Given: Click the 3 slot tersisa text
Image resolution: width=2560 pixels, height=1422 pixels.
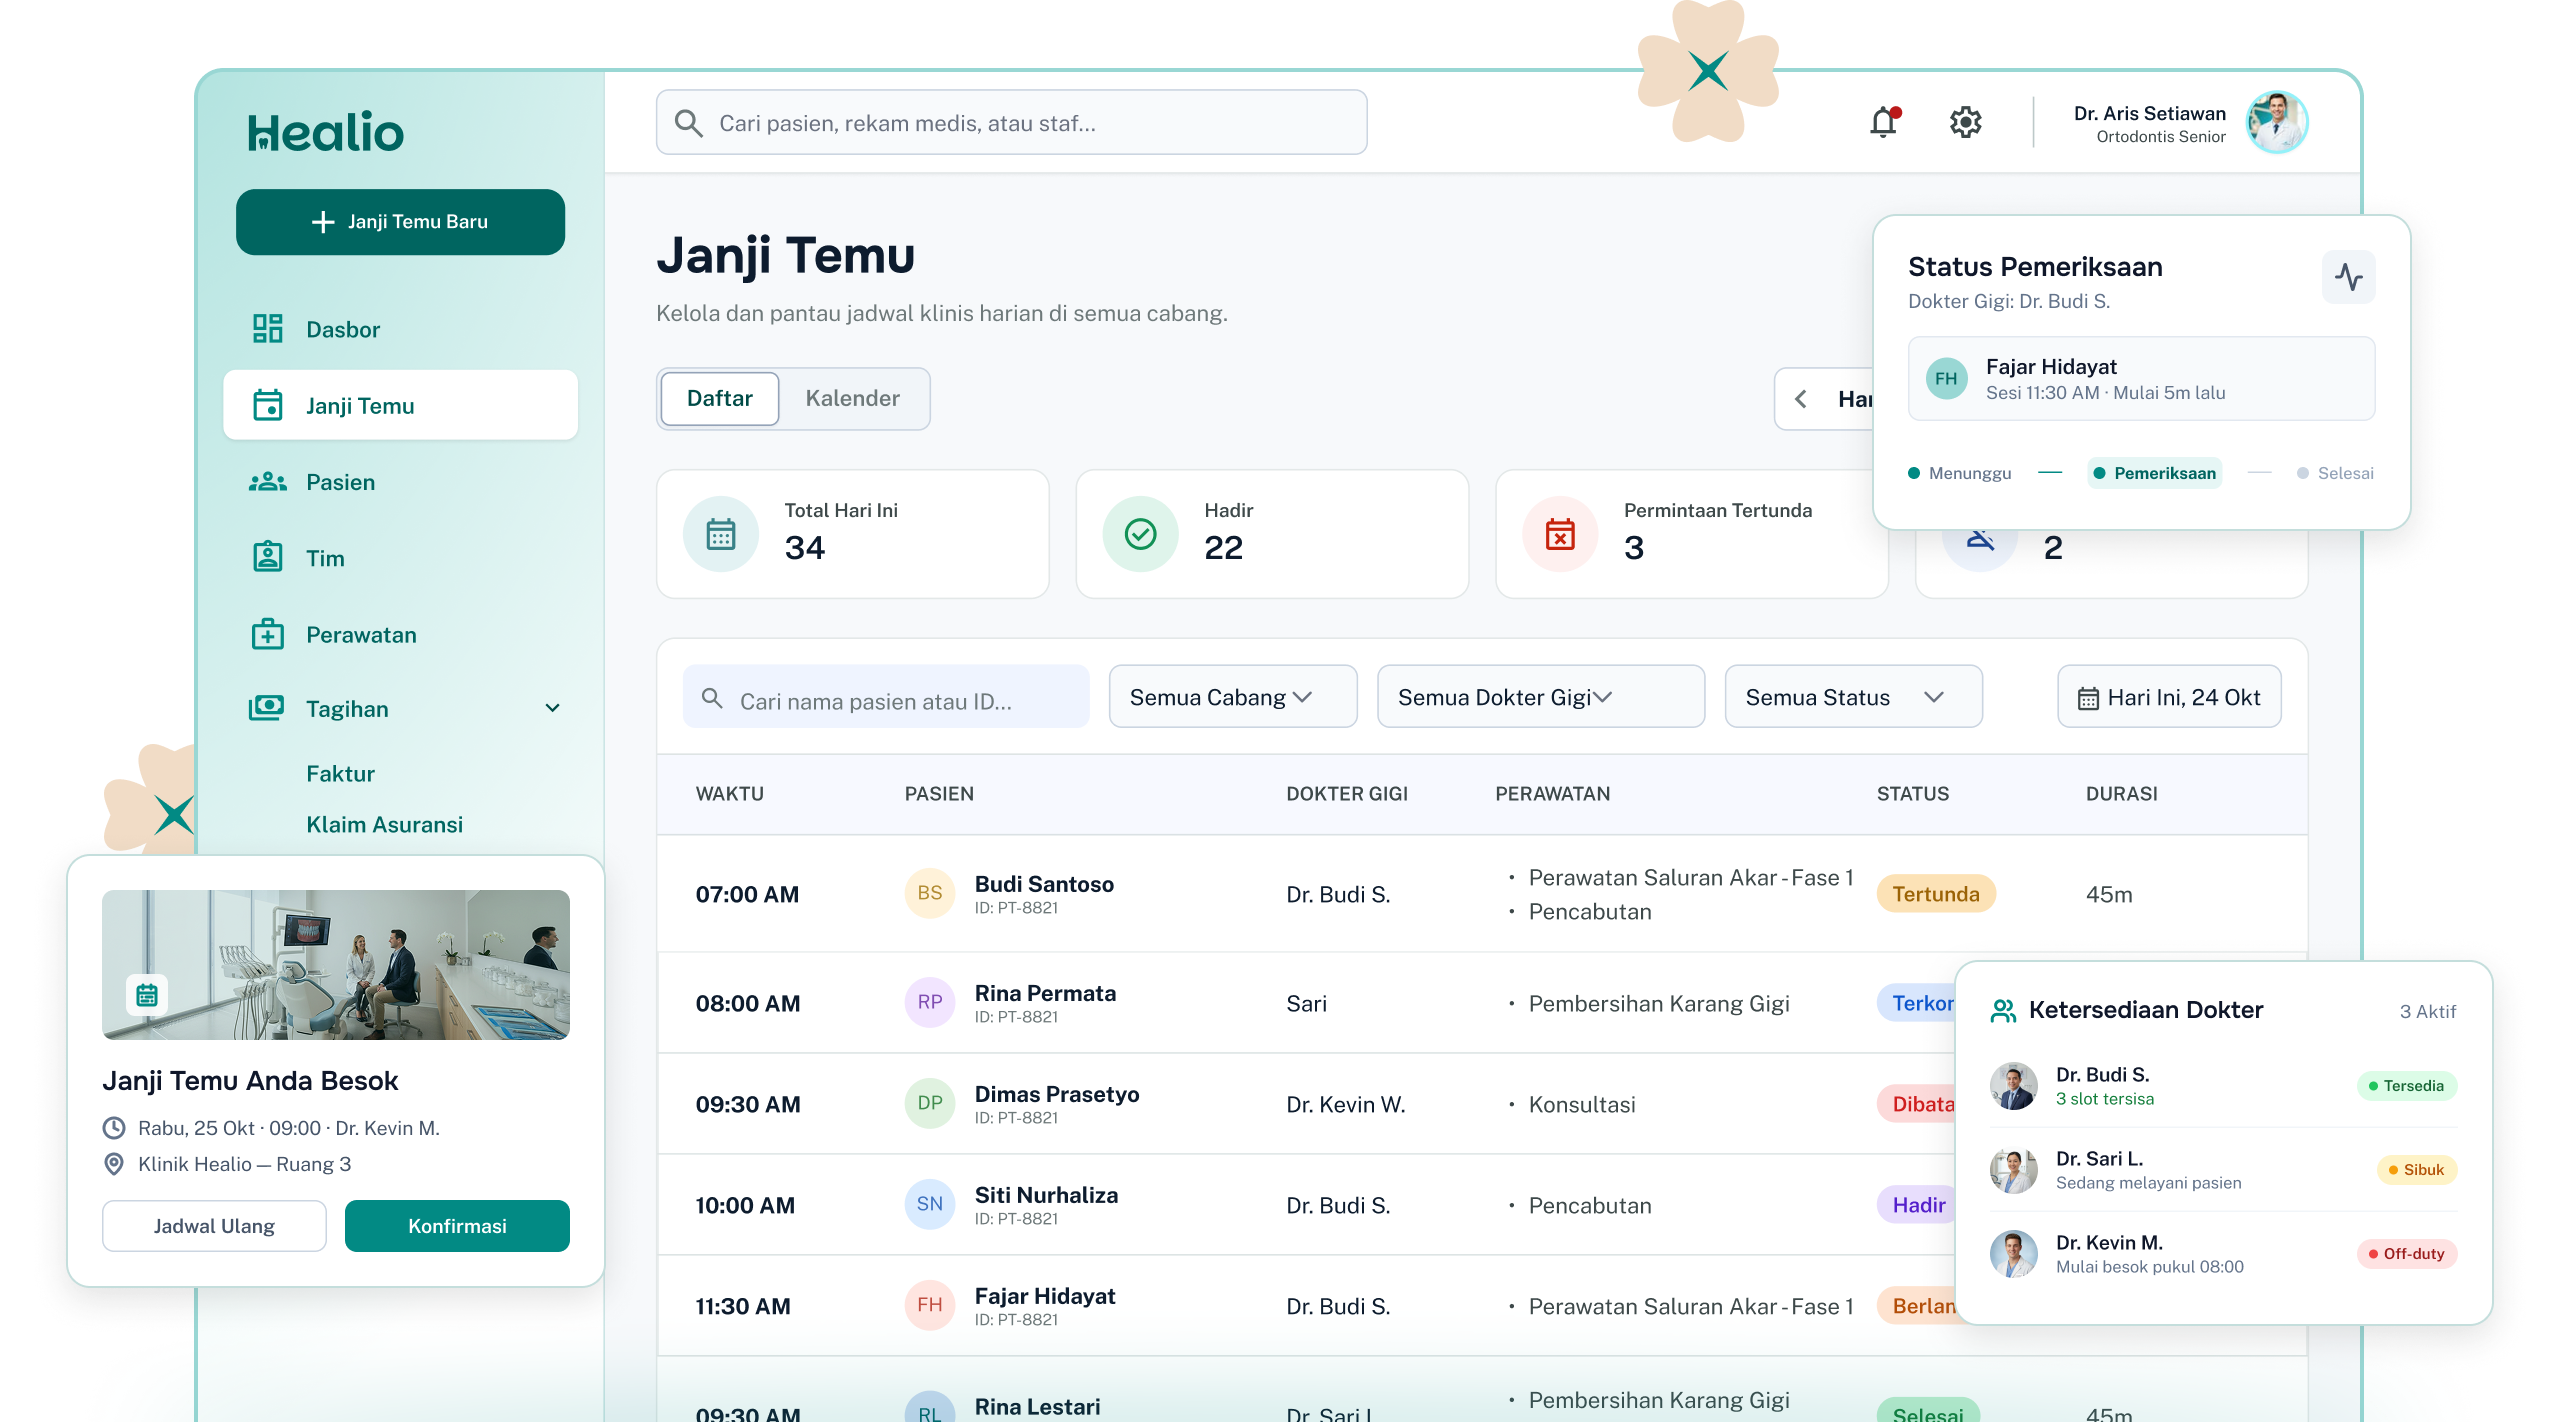Looking at the screenshot, I should [x=2105, y=1099].
